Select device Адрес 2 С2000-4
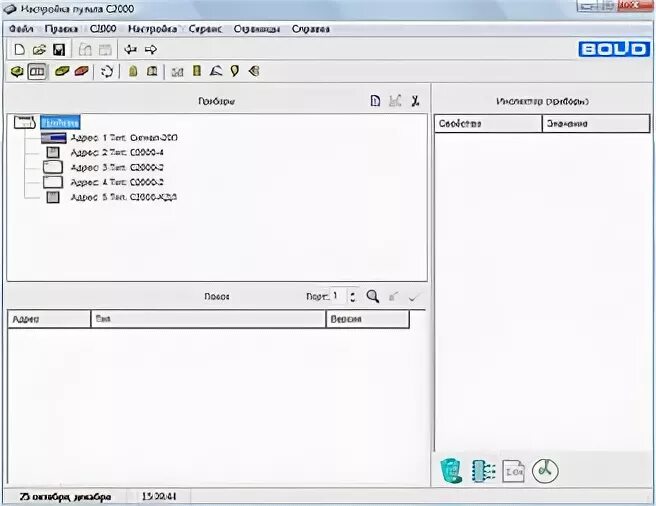The height and width of the screenshot is (506, 656). tap(117, 152)
